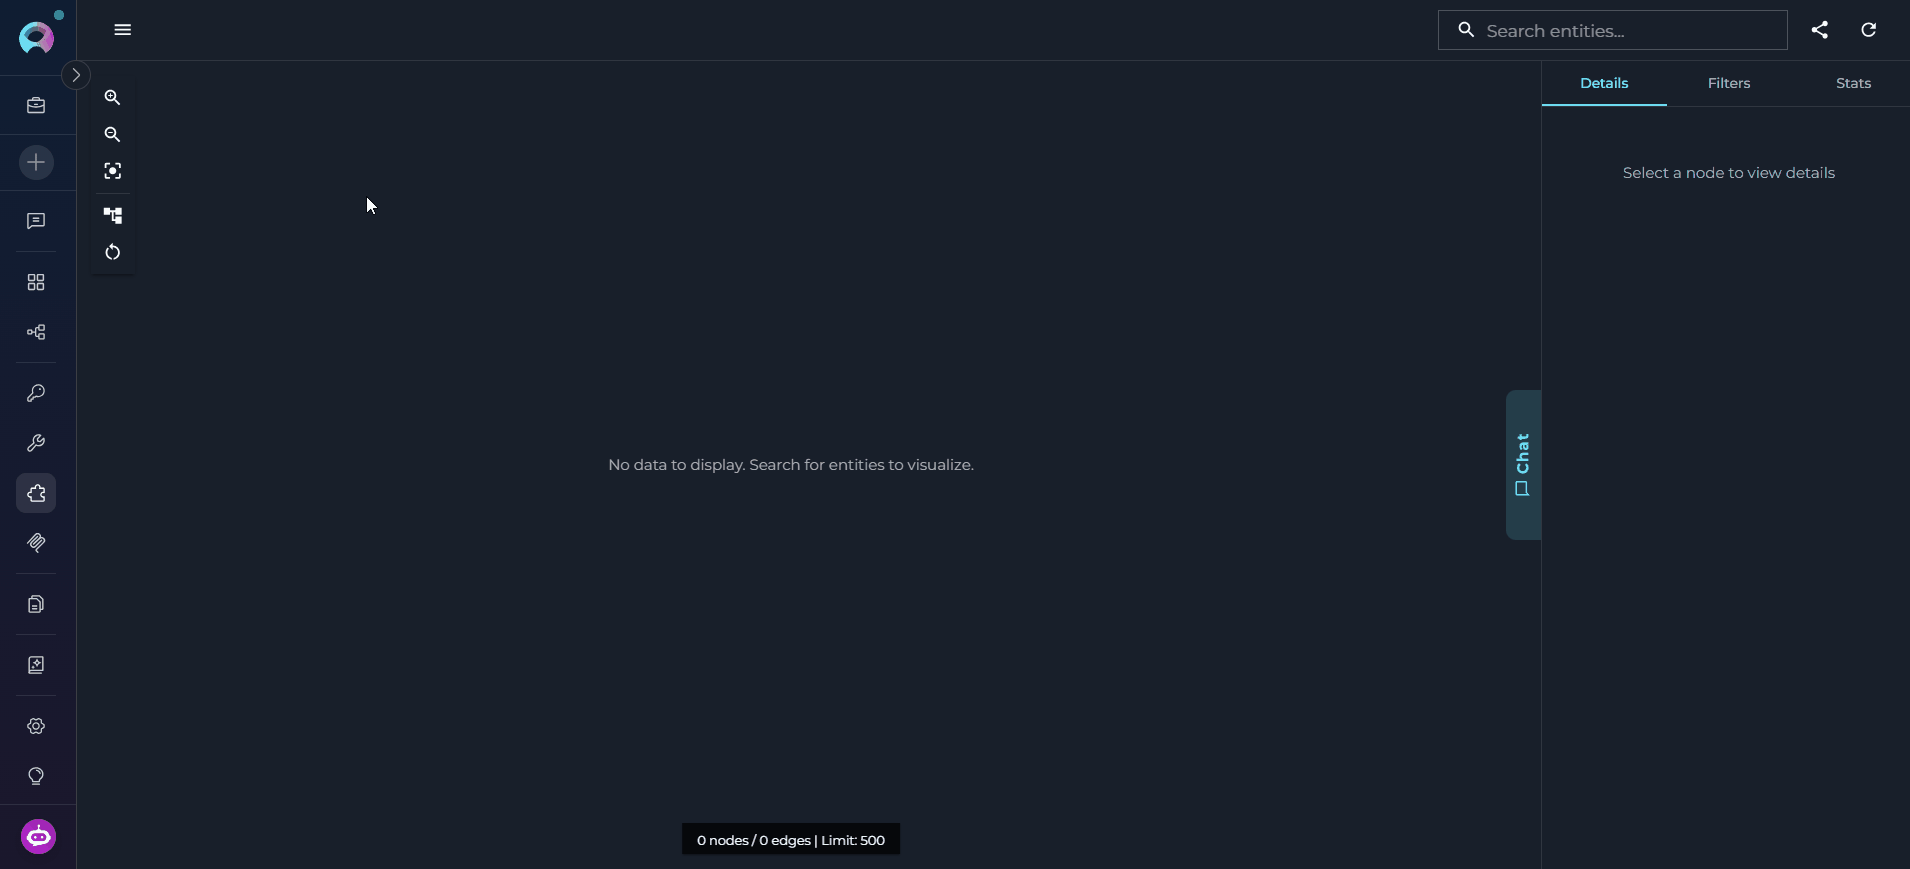The image size is (1910, 869).
Task: Open the key credentials icon
Action: (36, 393)
